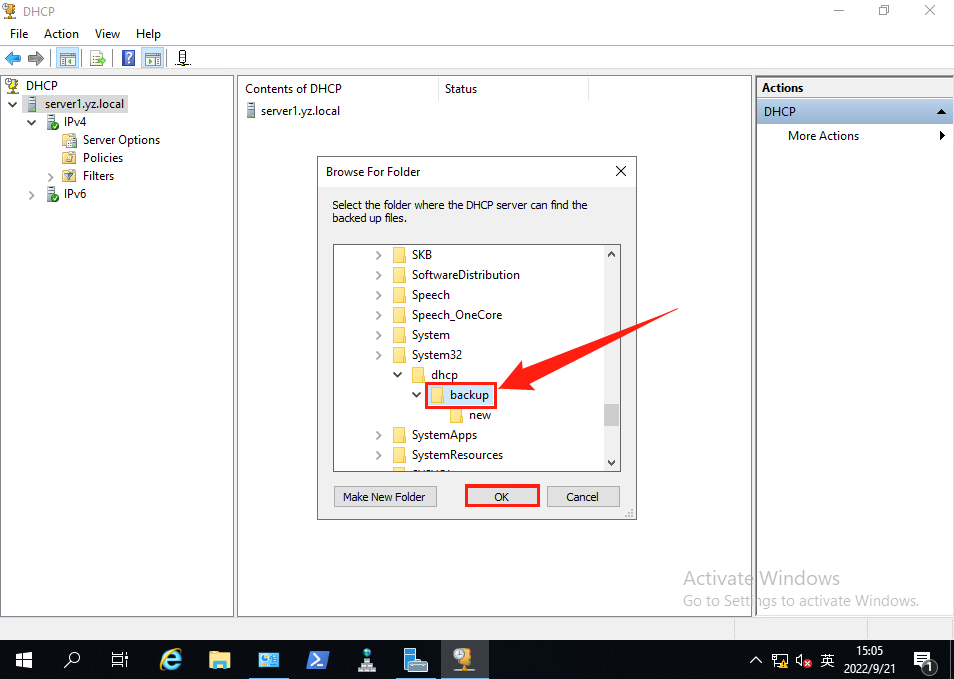
Task: Toggle the Action pane toolbar icon
Action: [153, 58]
